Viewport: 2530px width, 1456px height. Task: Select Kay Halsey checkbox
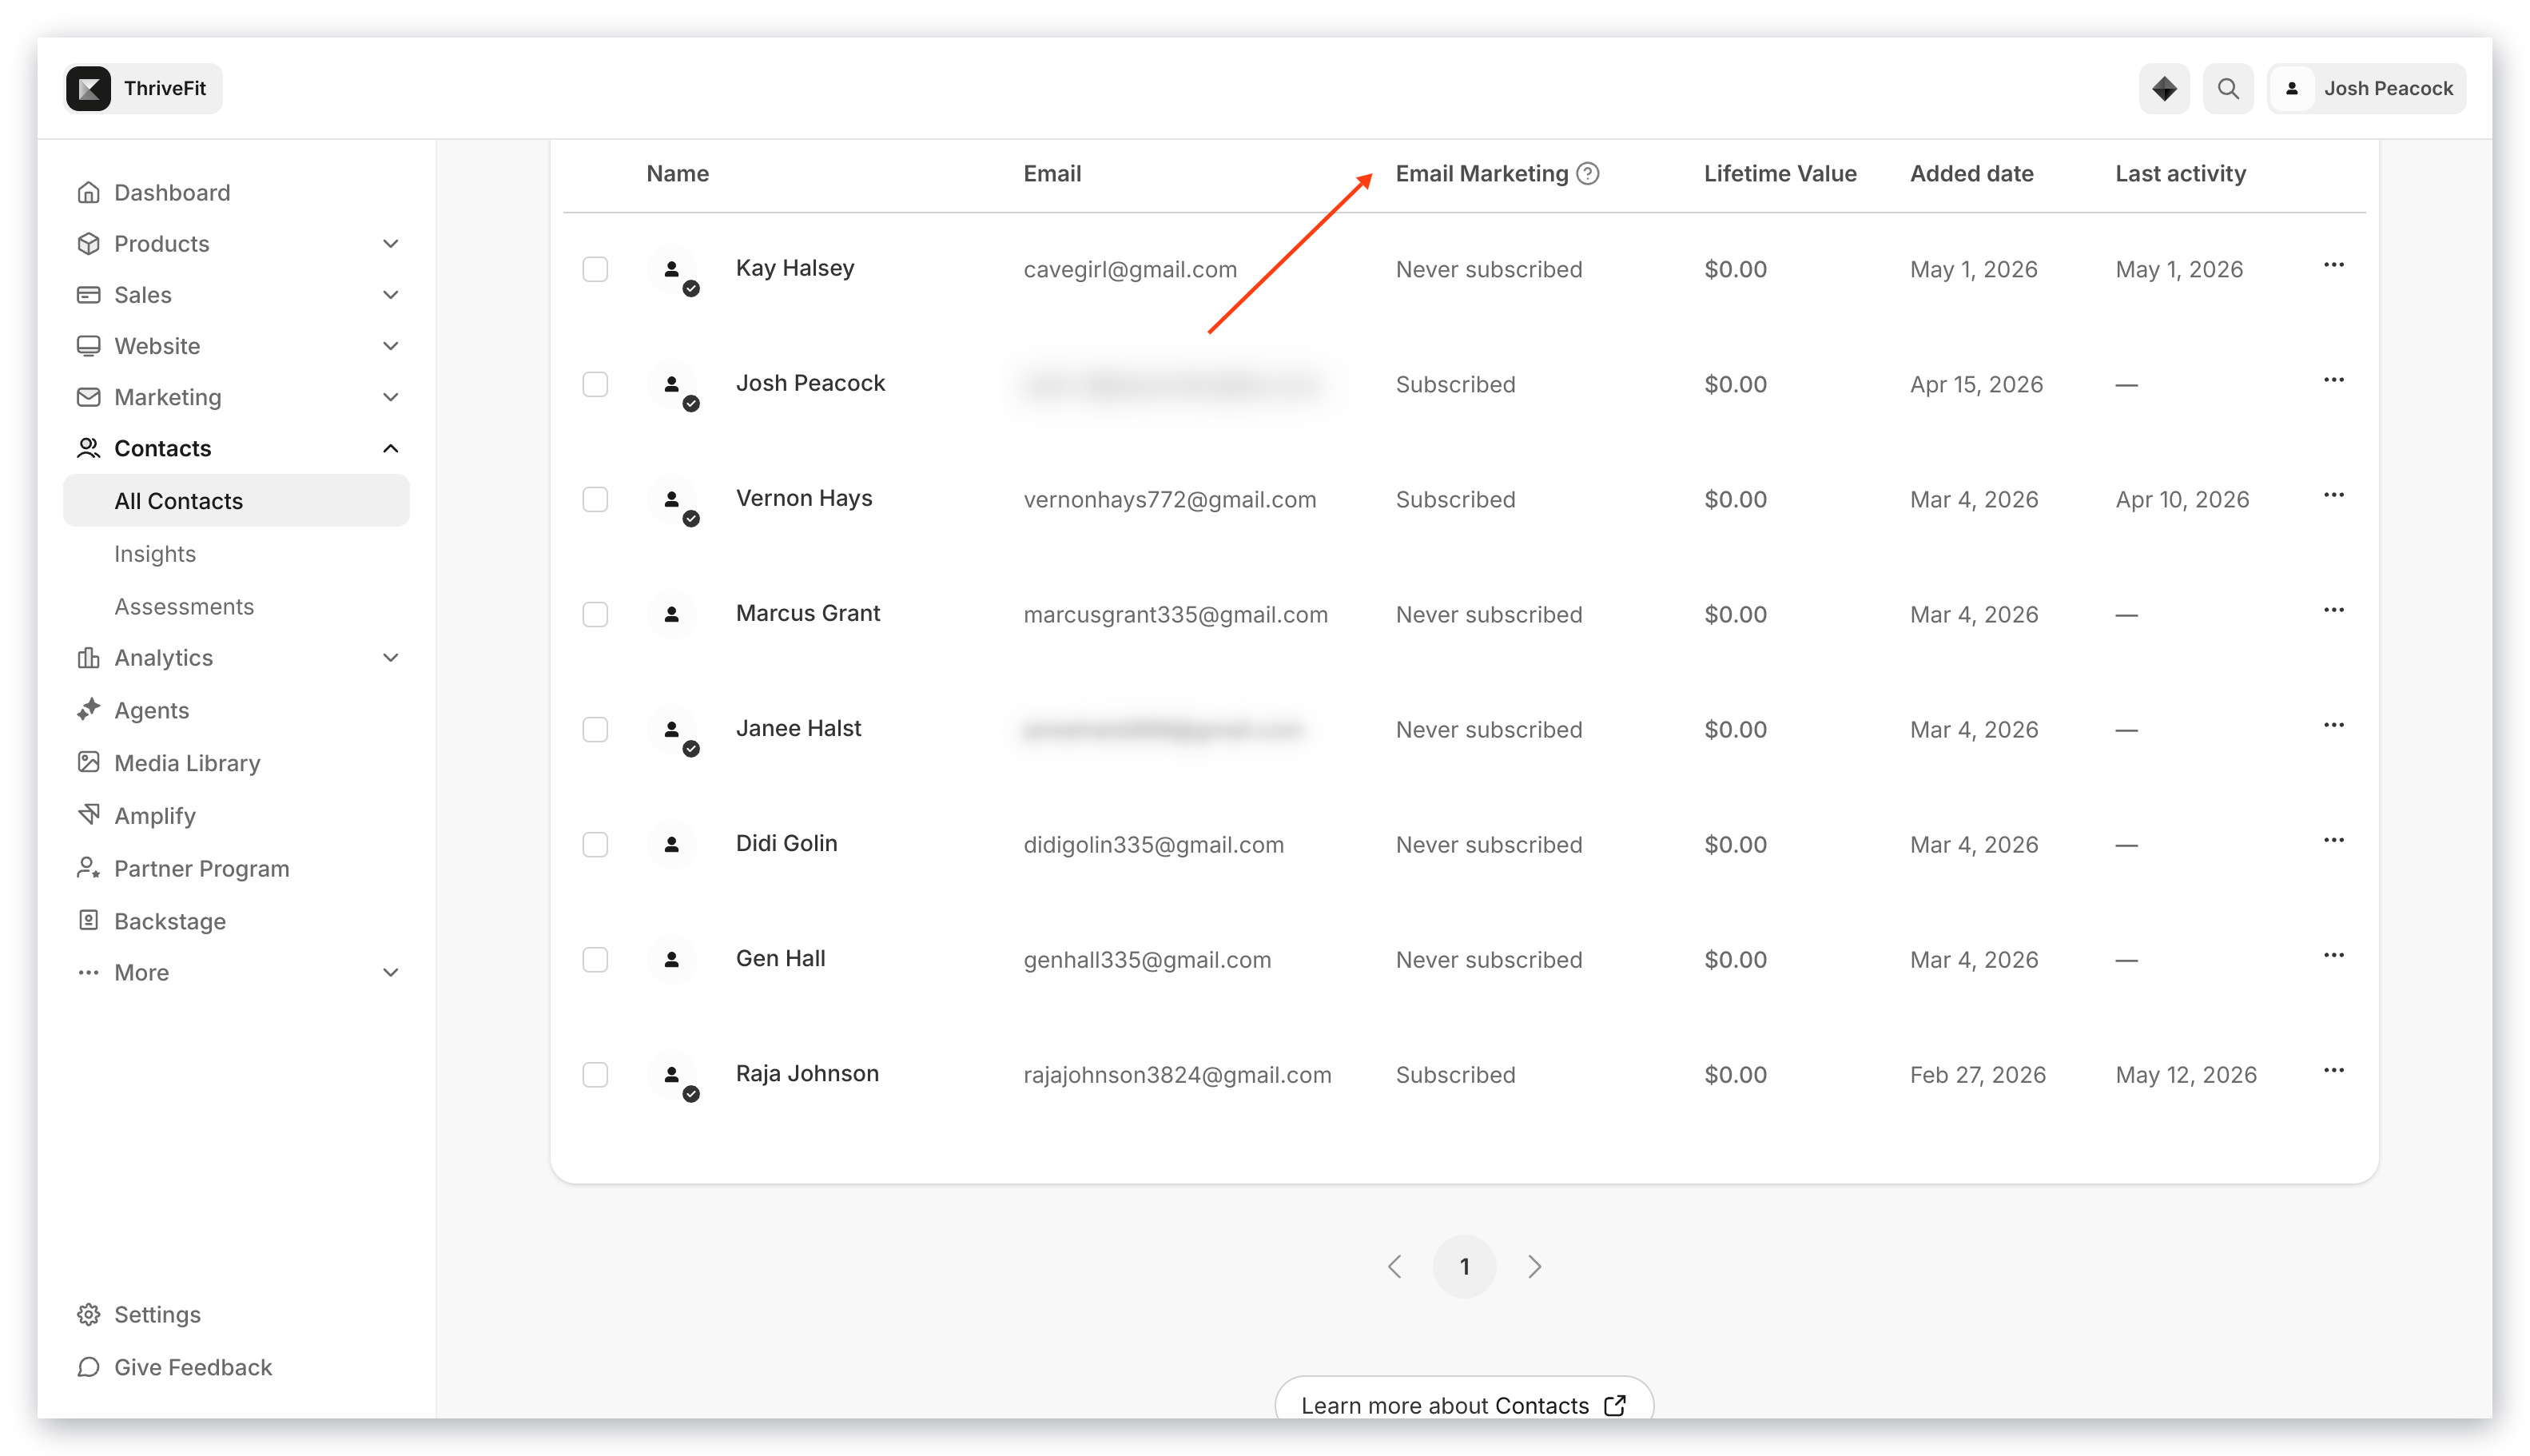(595, 269)
